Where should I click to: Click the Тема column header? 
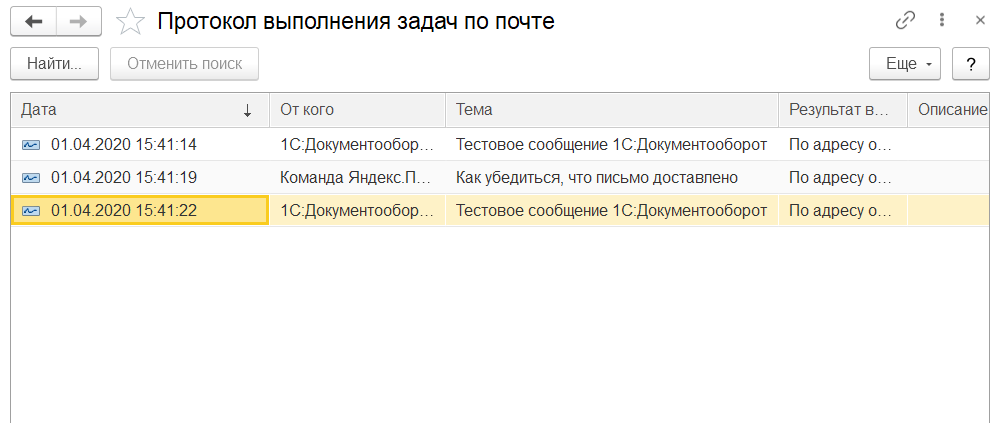[x=610, y=110]
